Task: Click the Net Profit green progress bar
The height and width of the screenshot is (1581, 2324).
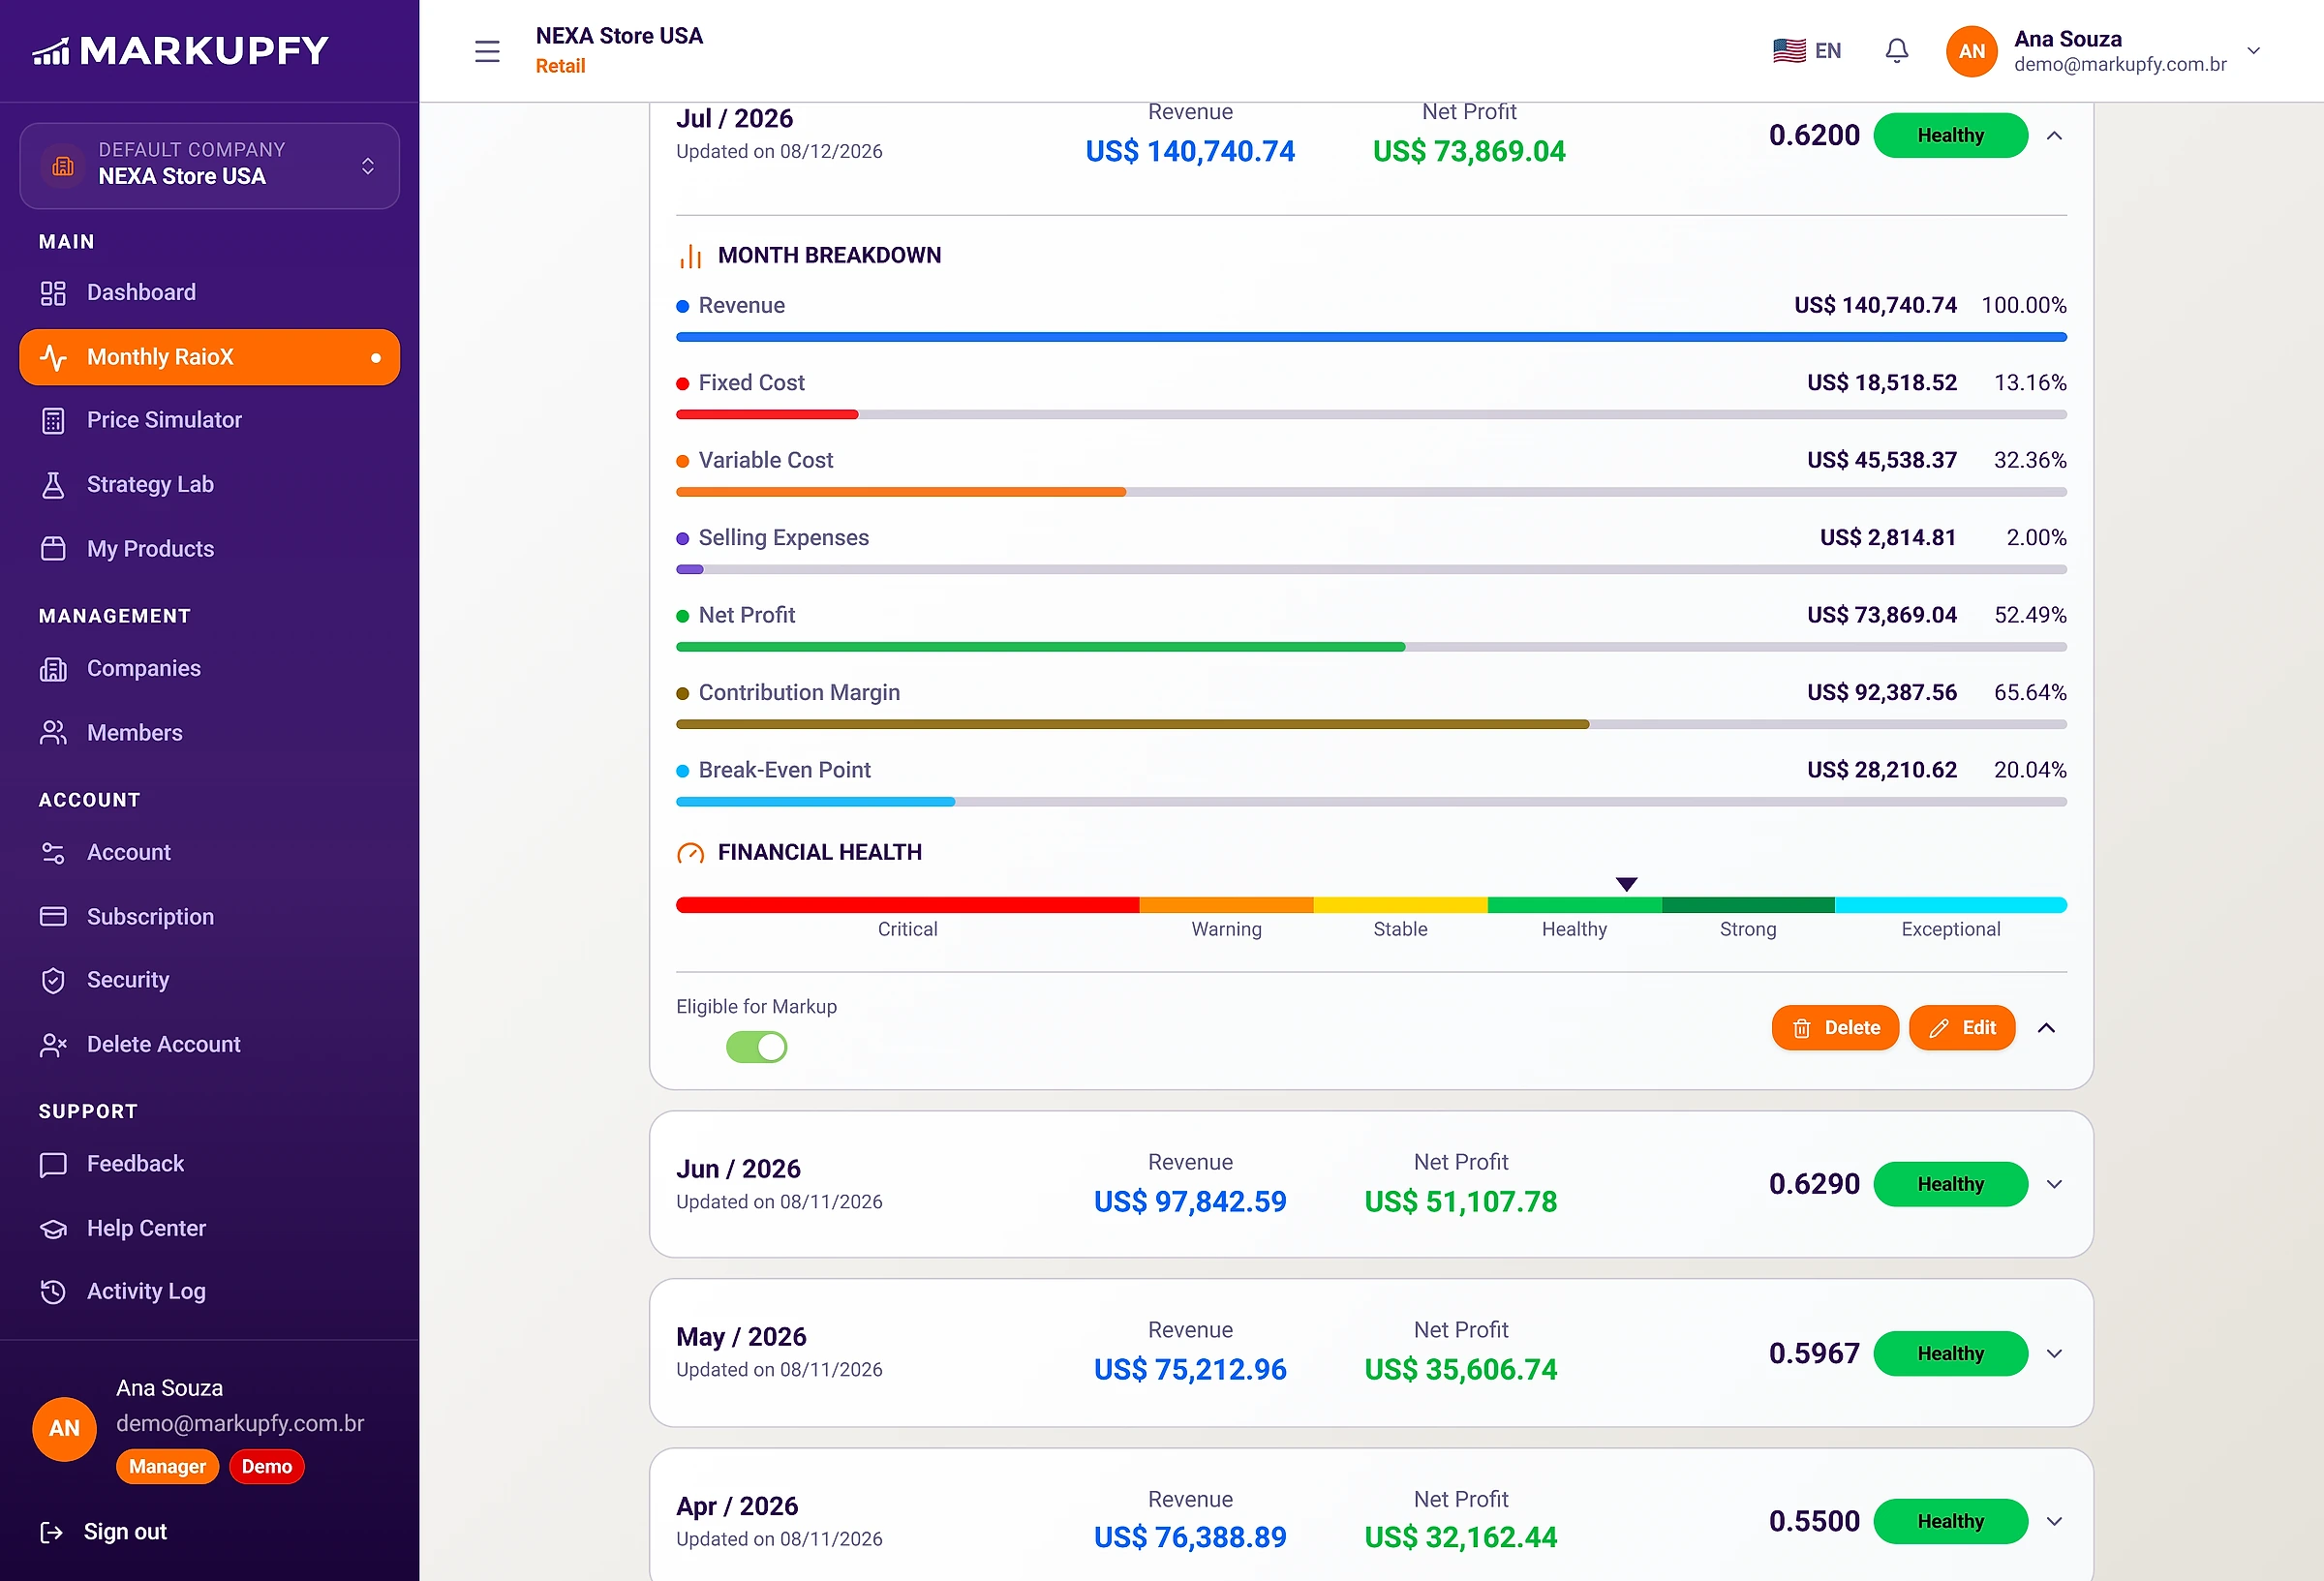Action: tap(1040, 647)
